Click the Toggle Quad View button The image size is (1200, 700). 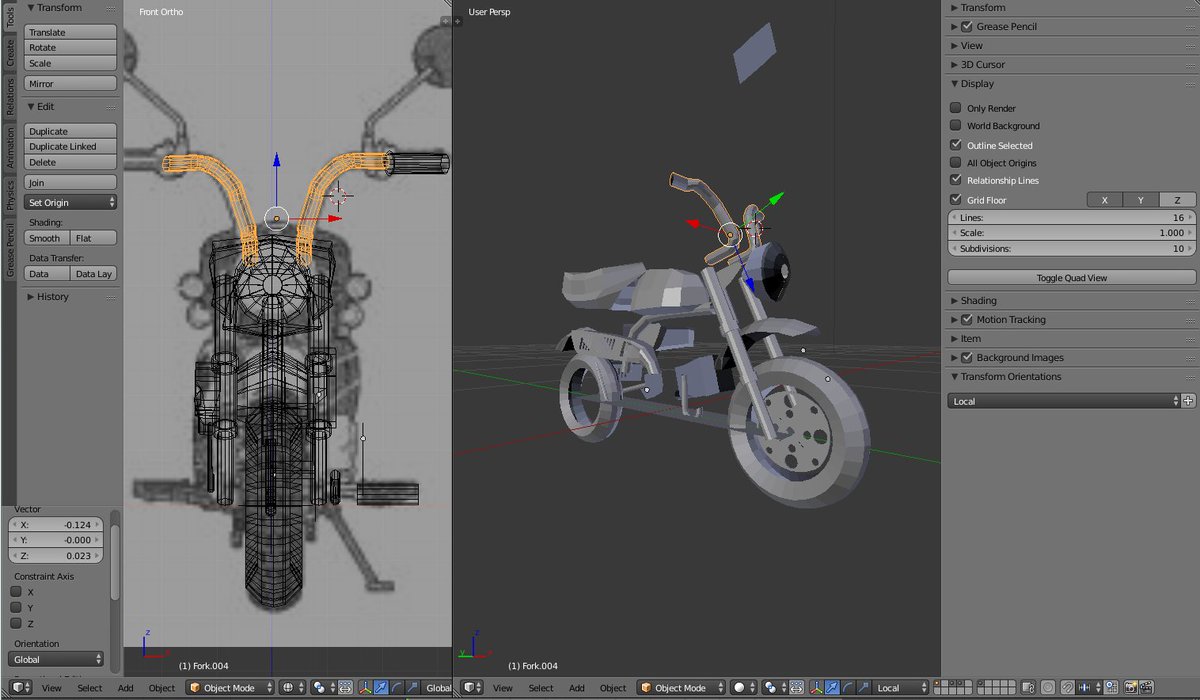1072,278
